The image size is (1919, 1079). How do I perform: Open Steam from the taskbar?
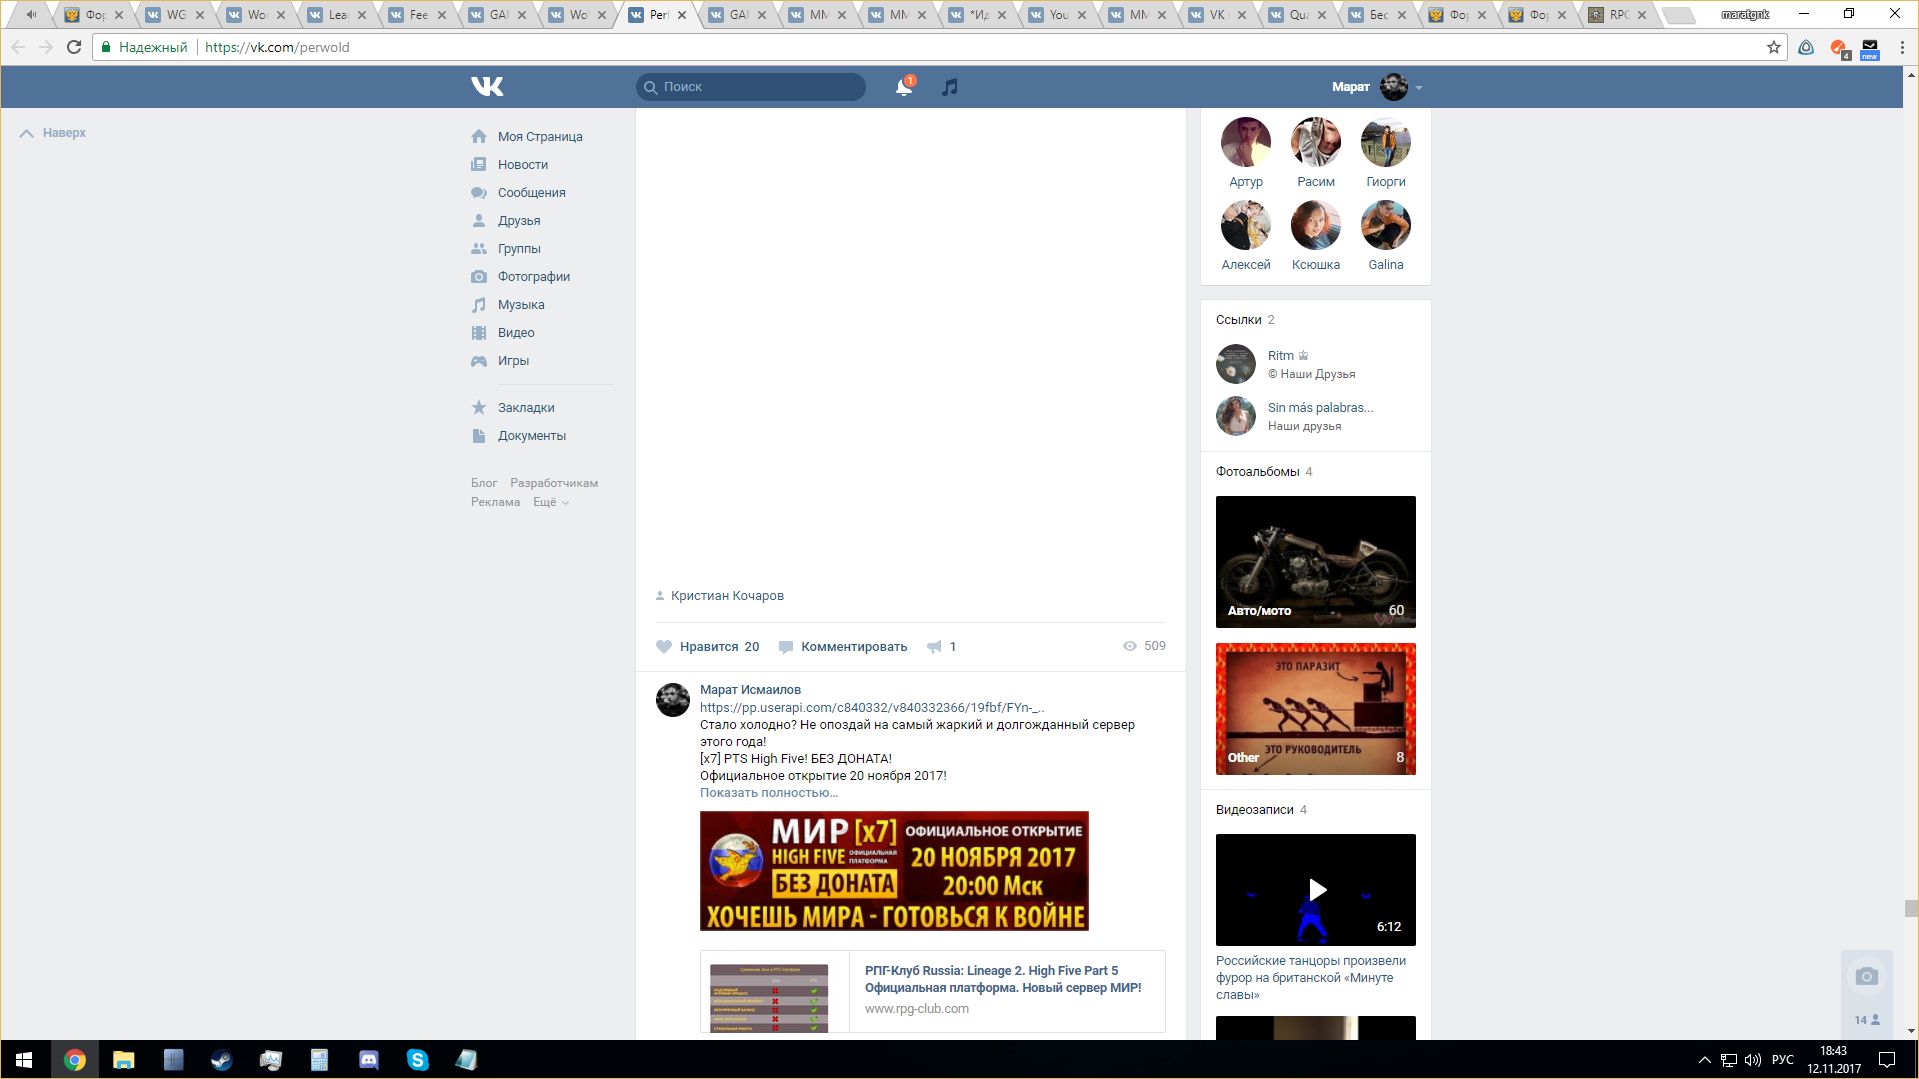click(x=221, y=1060)
